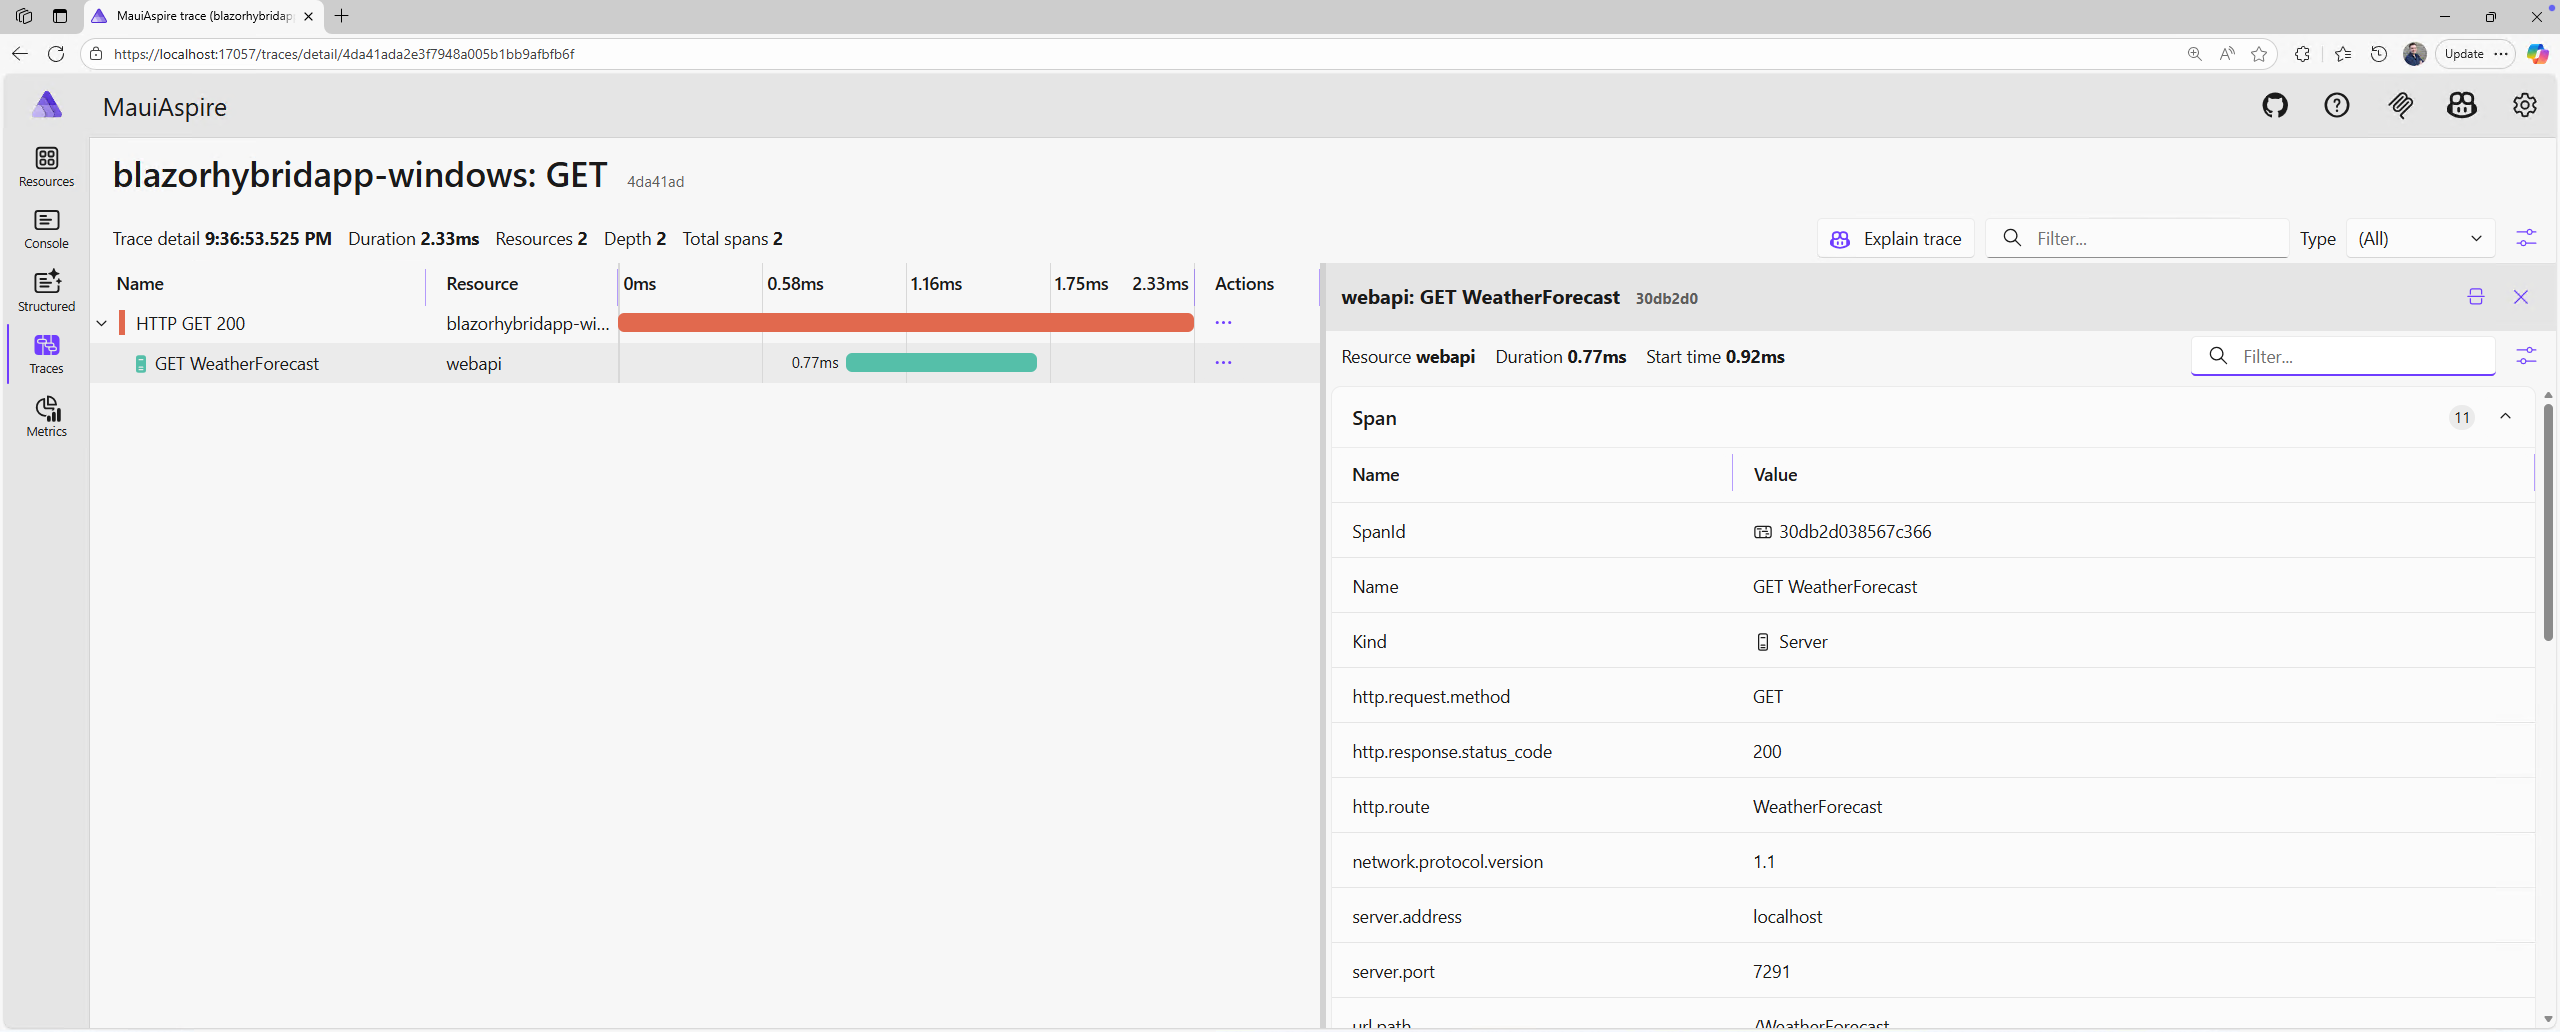Open the browser profile avatar
Screen dimensions: 2560x1032
2415,54
